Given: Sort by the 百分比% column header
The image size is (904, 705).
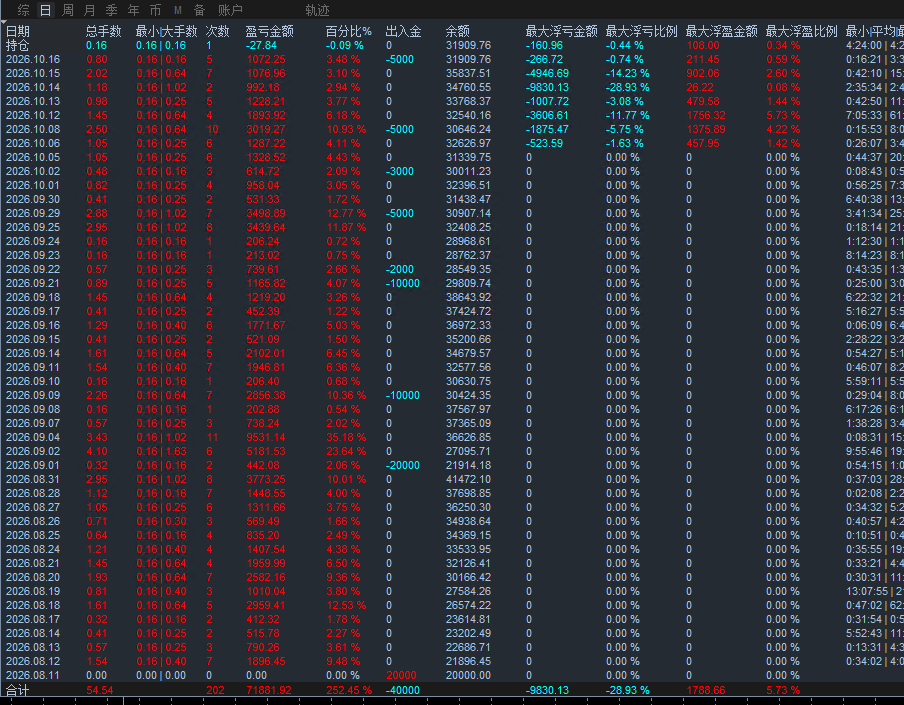Looking at the screenshot, I should point(348,31).
